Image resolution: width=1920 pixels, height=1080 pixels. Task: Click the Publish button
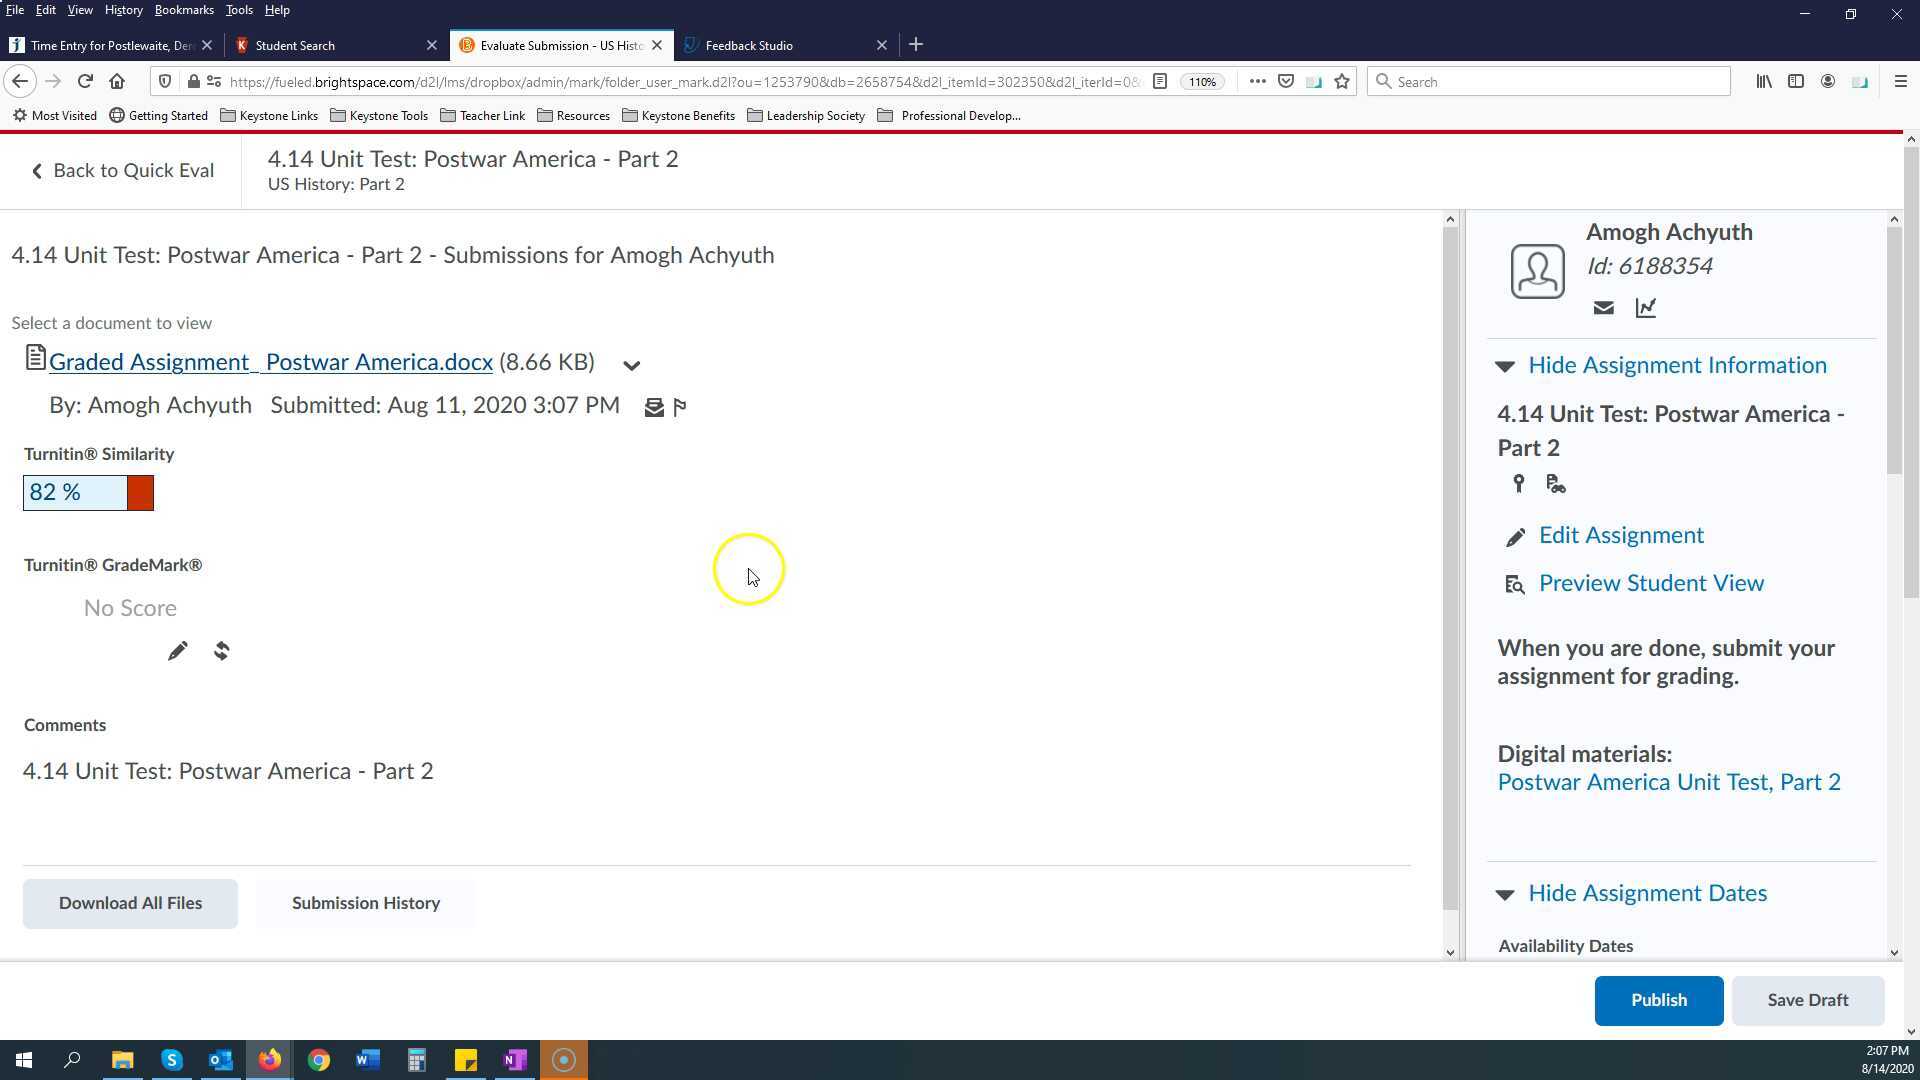pos(1658,1001)
